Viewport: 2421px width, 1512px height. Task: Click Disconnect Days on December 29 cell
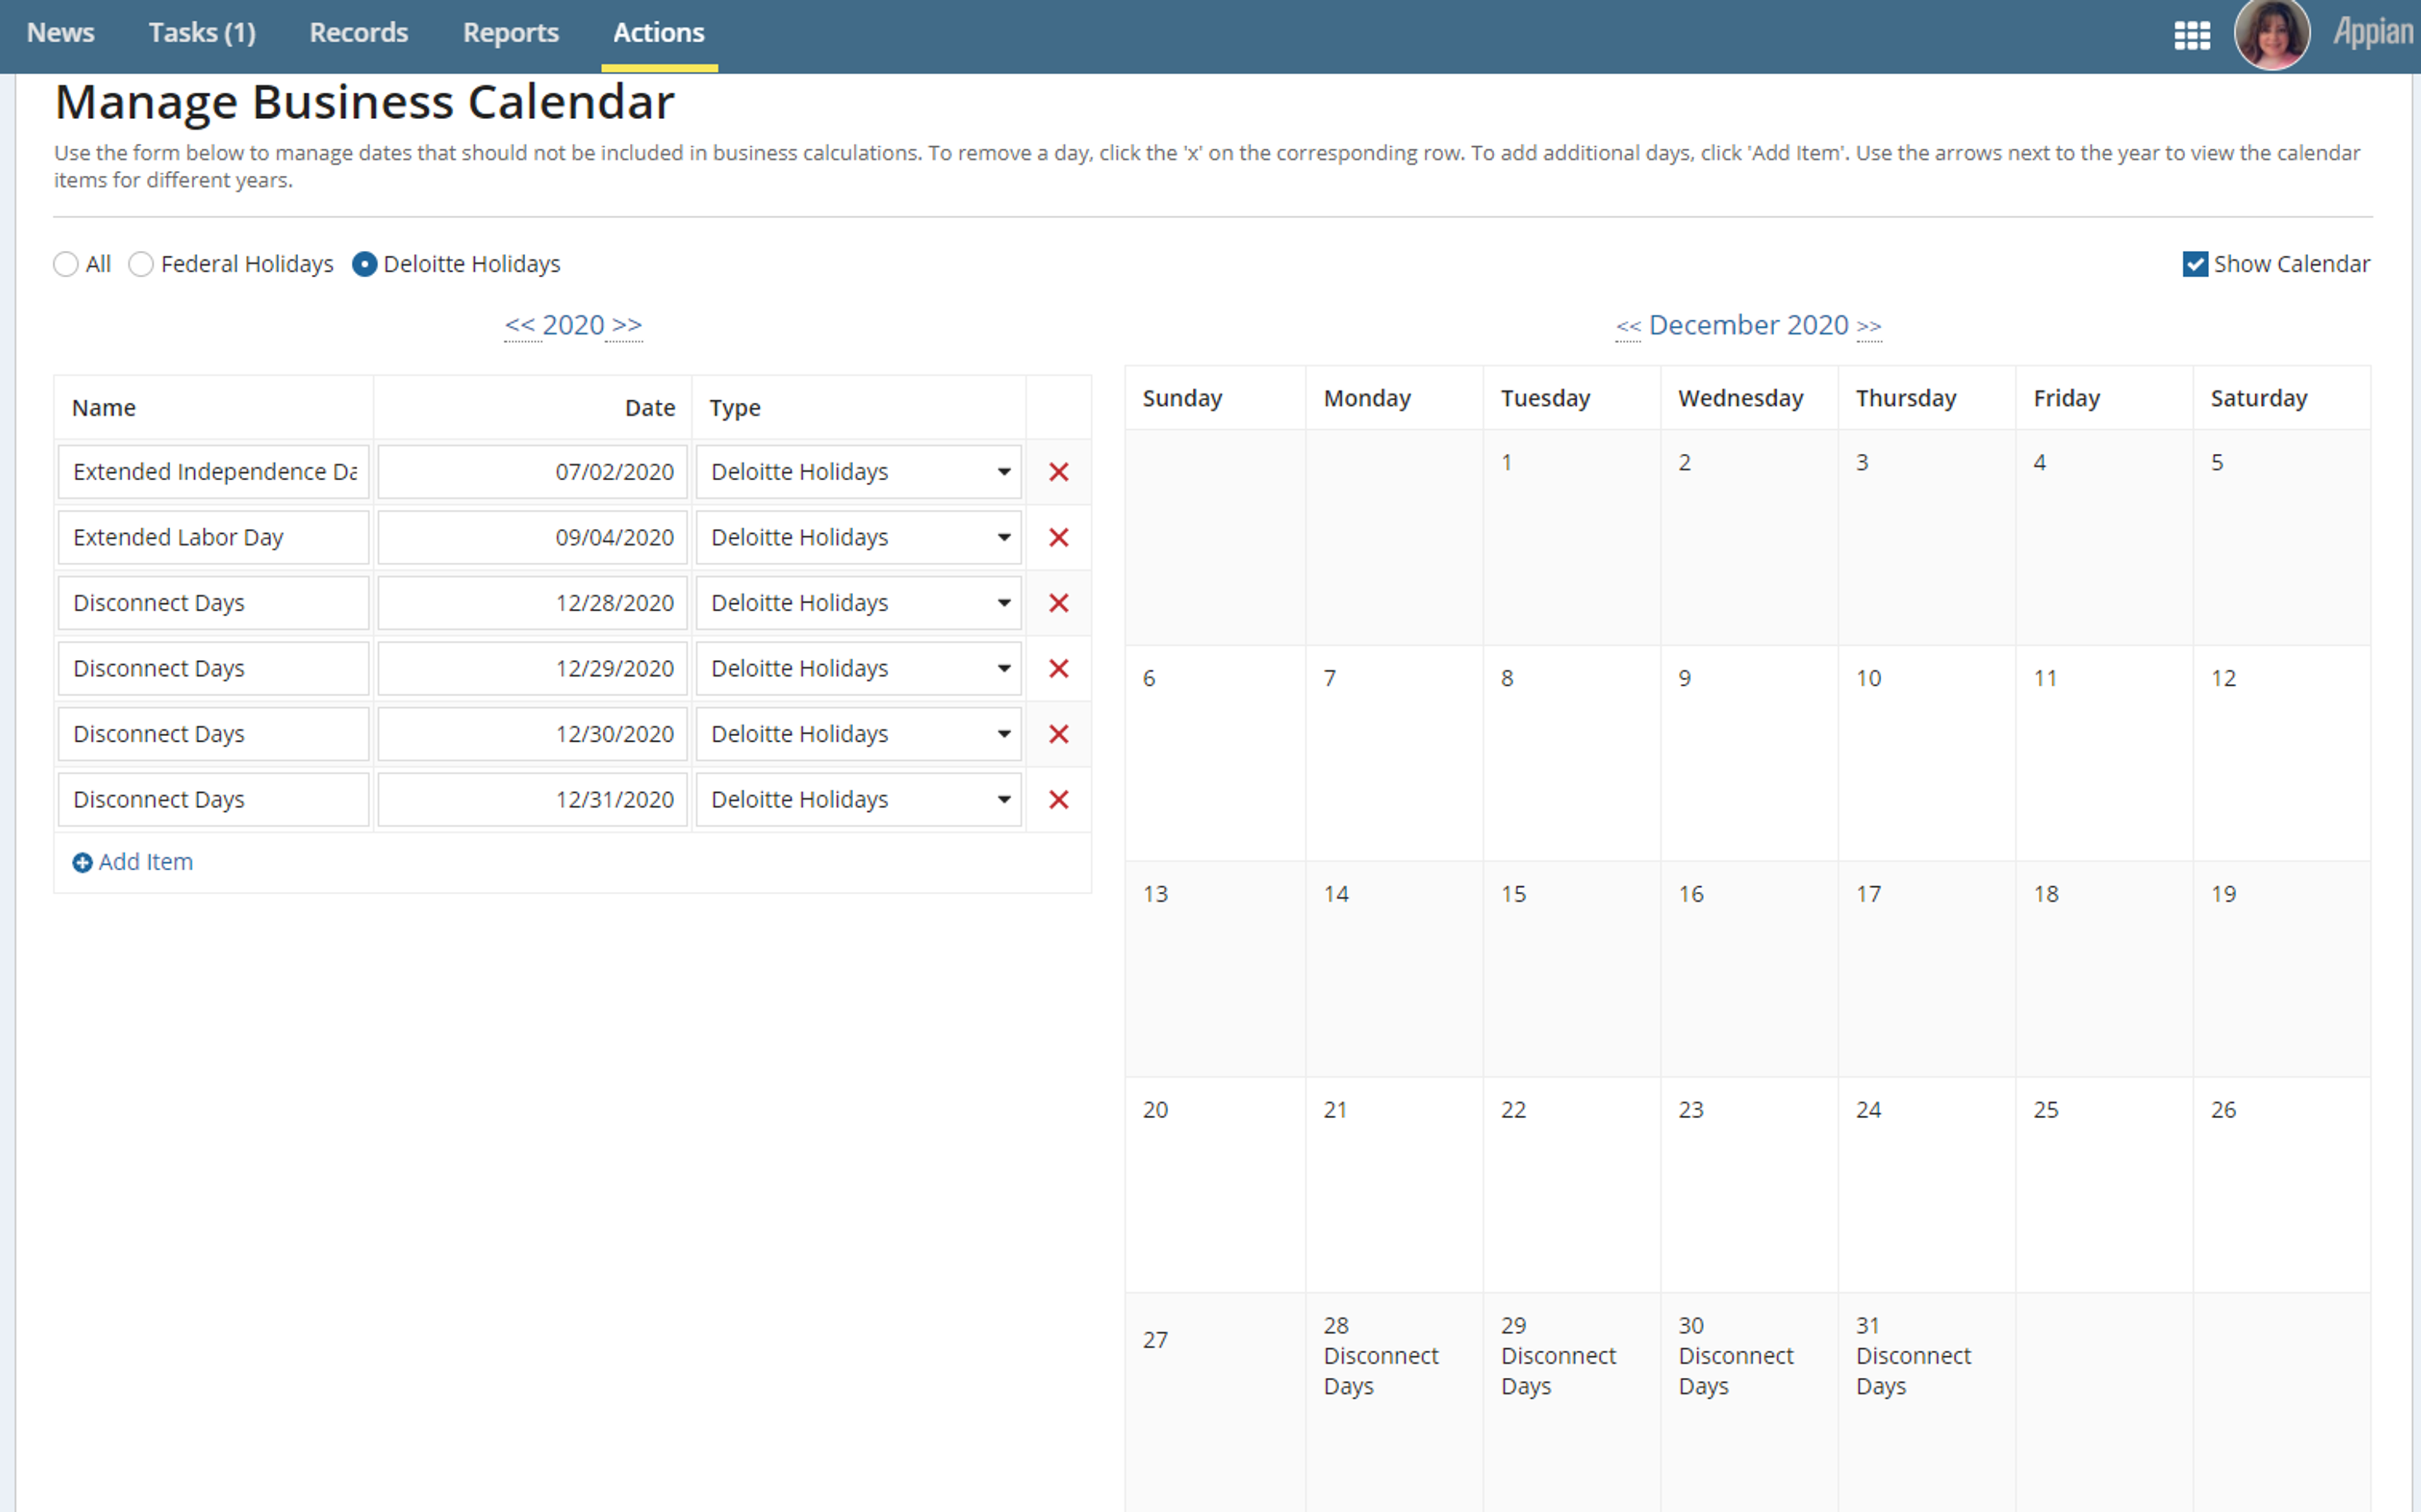point(1558,1371)
